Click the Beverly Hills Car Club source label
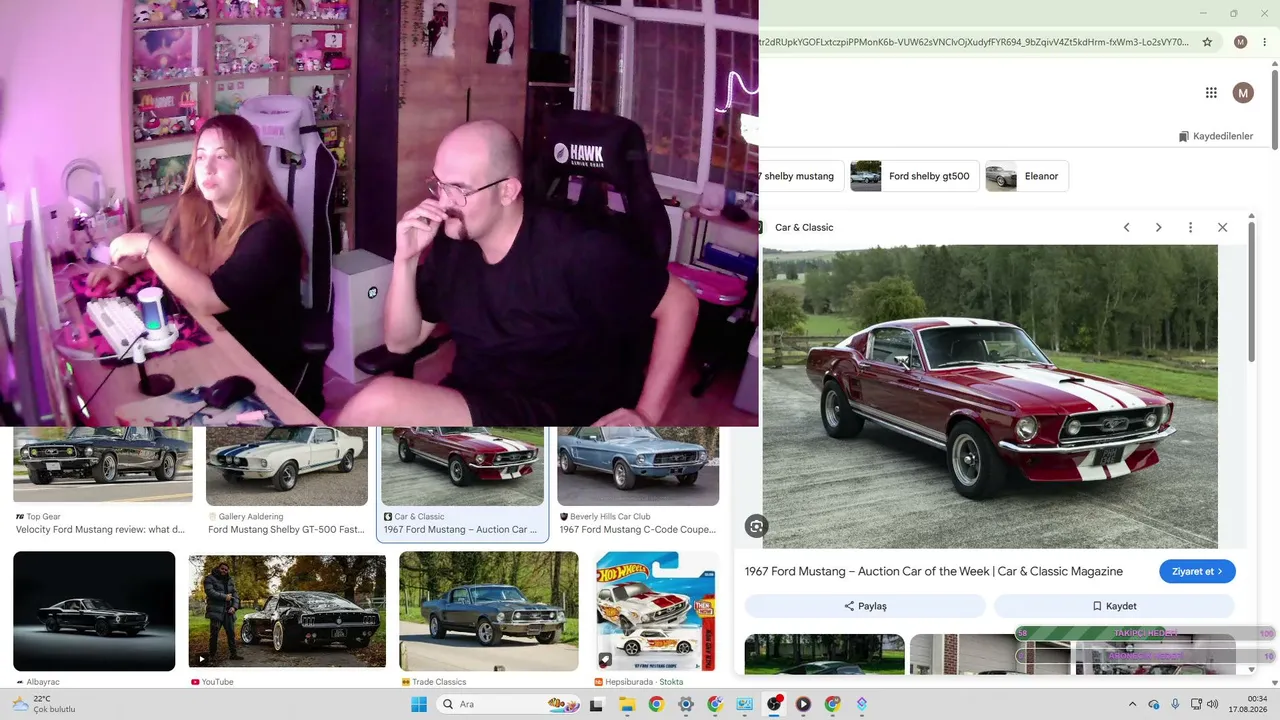1280x720 pixels. [x=610, y=517]
